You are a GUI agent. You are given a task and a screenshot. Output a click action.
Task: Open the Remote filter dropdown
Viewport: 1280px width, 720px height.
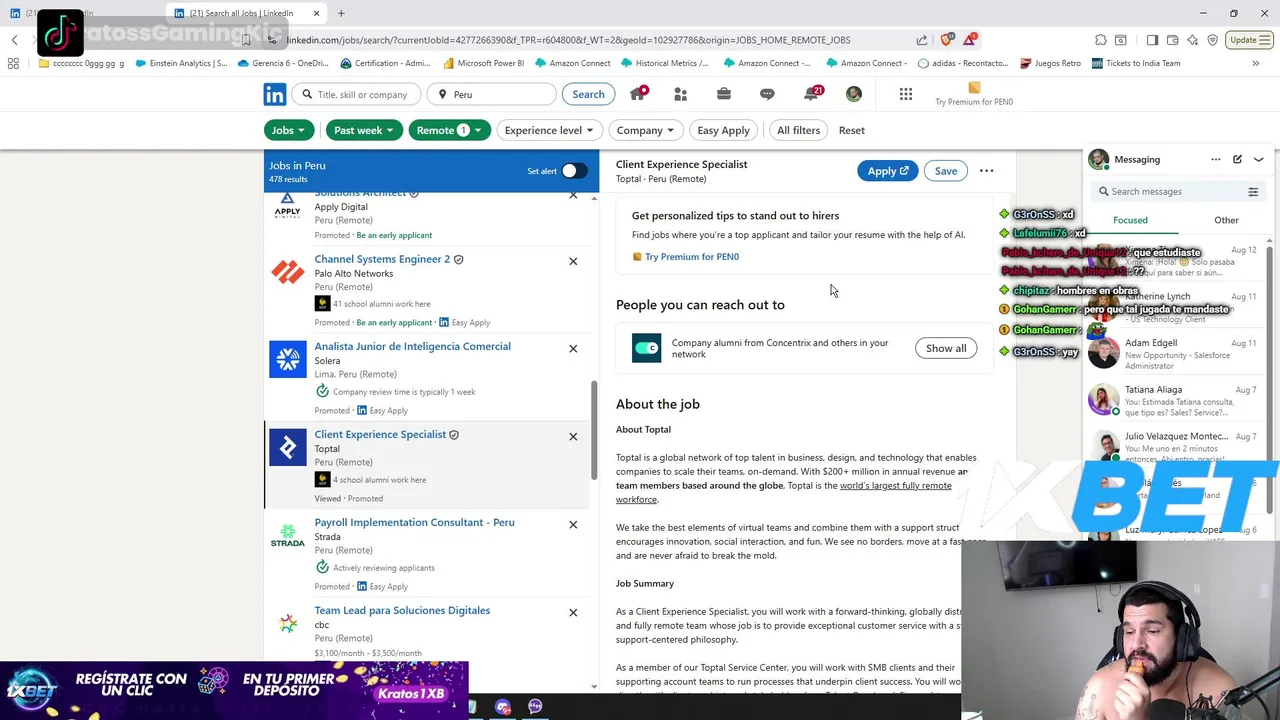[449, 130]
